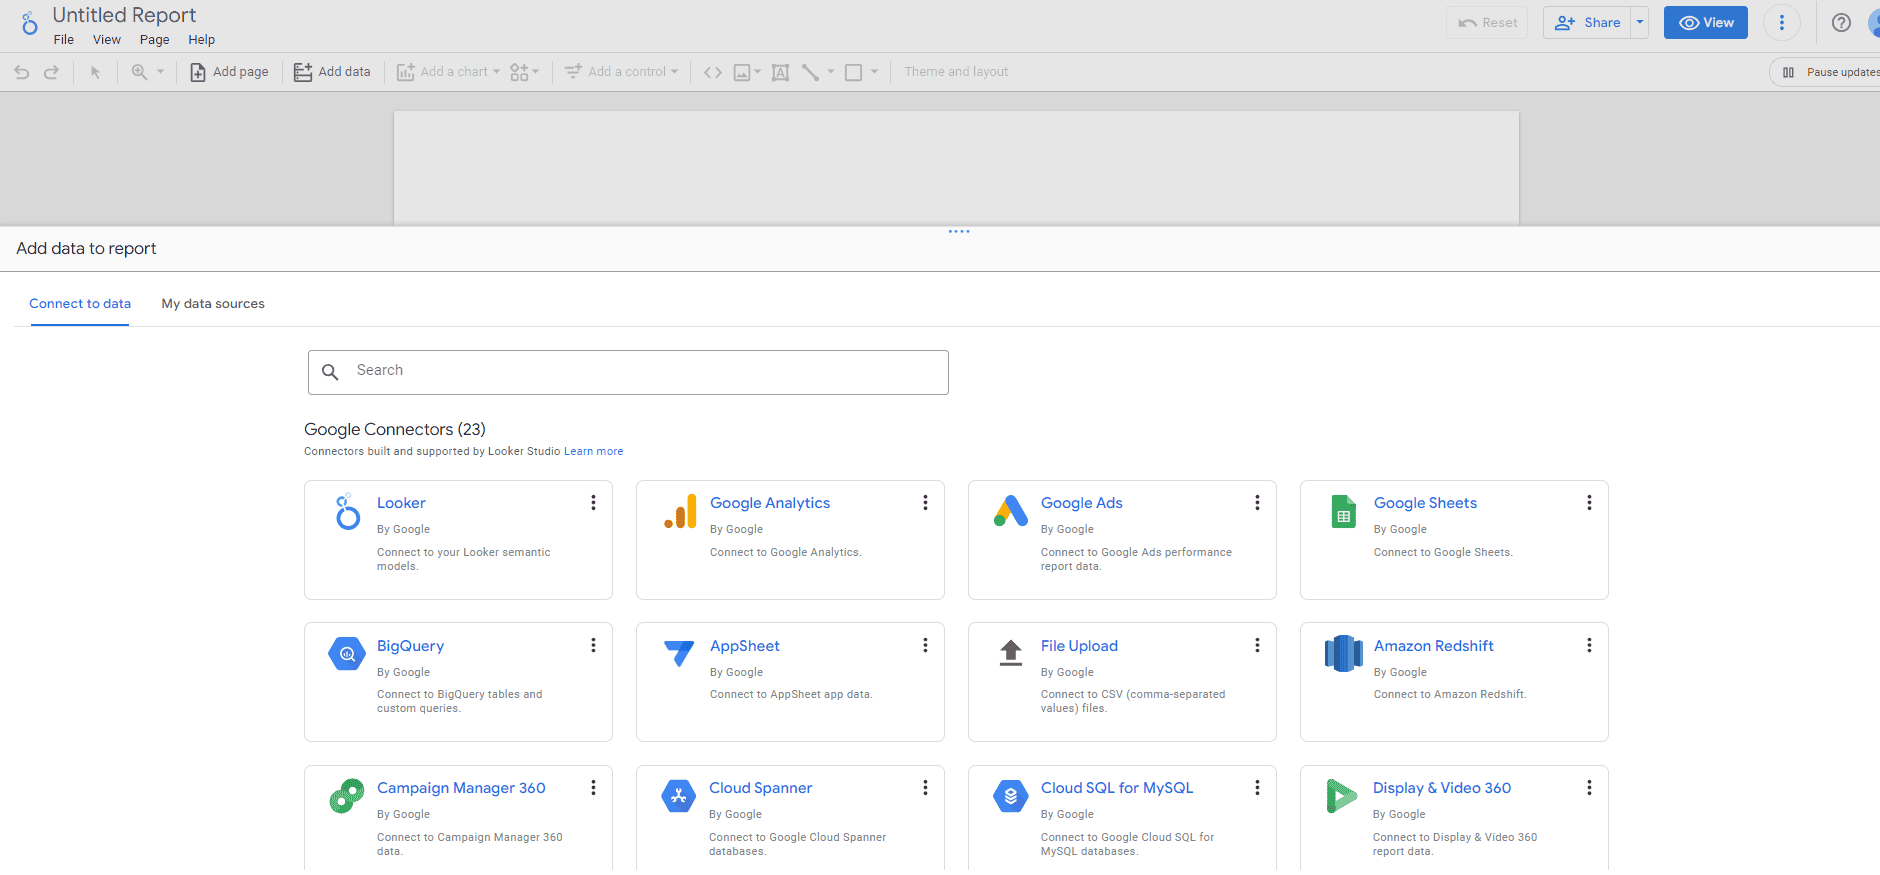Click the zoom magnifier icon

[x=139, y=72]
